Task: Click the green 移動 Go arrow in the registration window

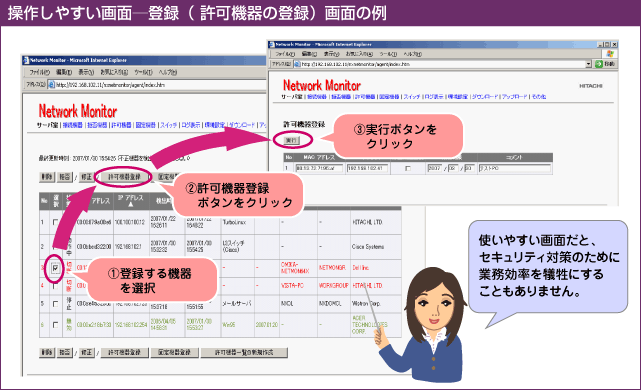Action: pyautogui.click(x=599, y=64)
